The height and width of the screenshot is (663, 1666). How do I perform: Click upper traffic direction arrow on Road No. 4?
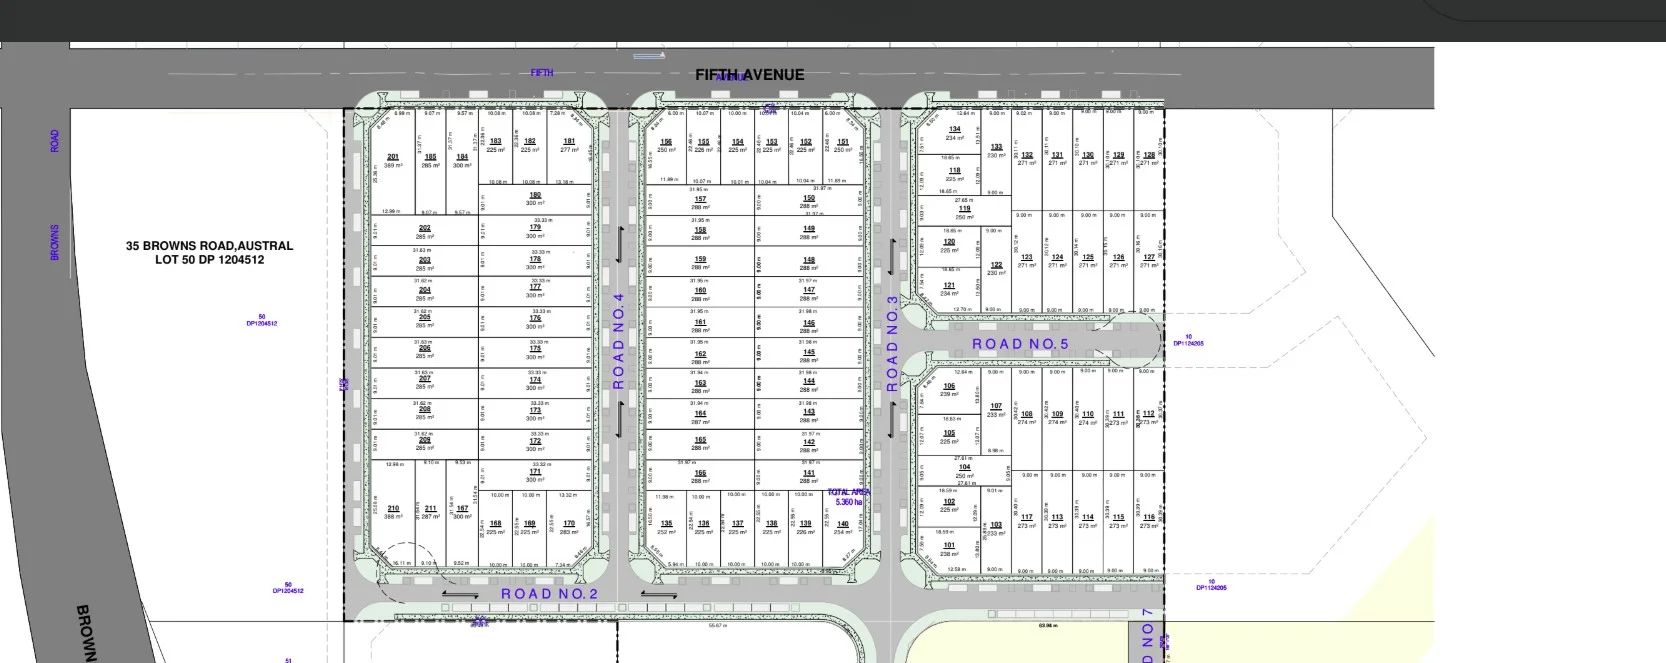[619, 245]
